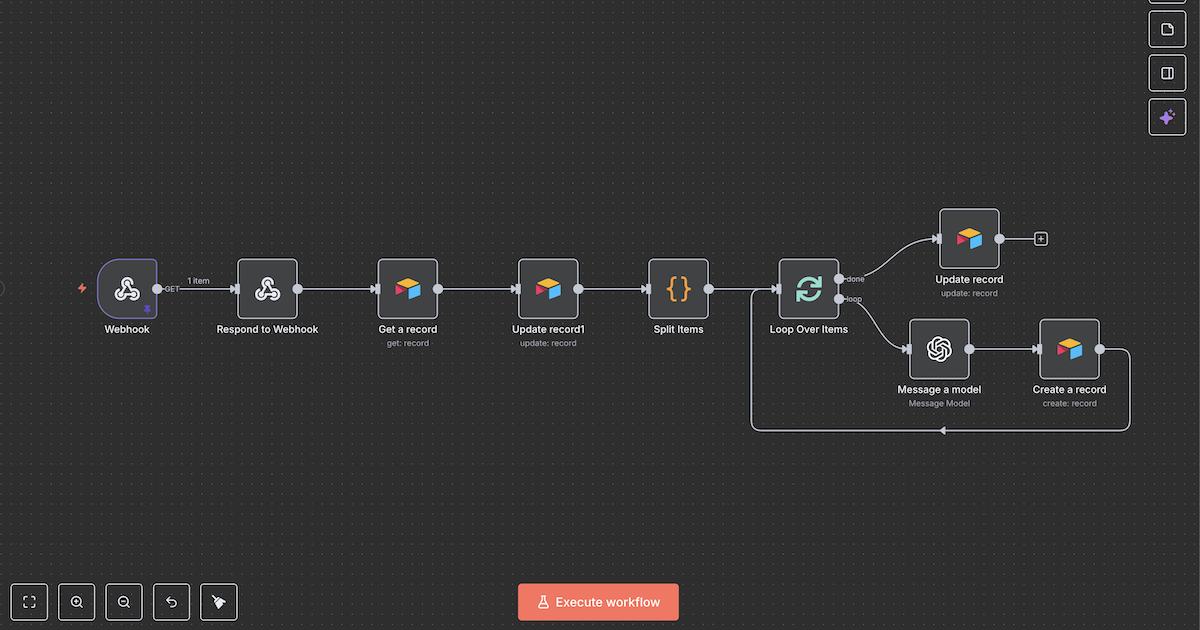Screen dimensions: 1200x630
Task: Fit the workflow to view
Action: point(29,602)
